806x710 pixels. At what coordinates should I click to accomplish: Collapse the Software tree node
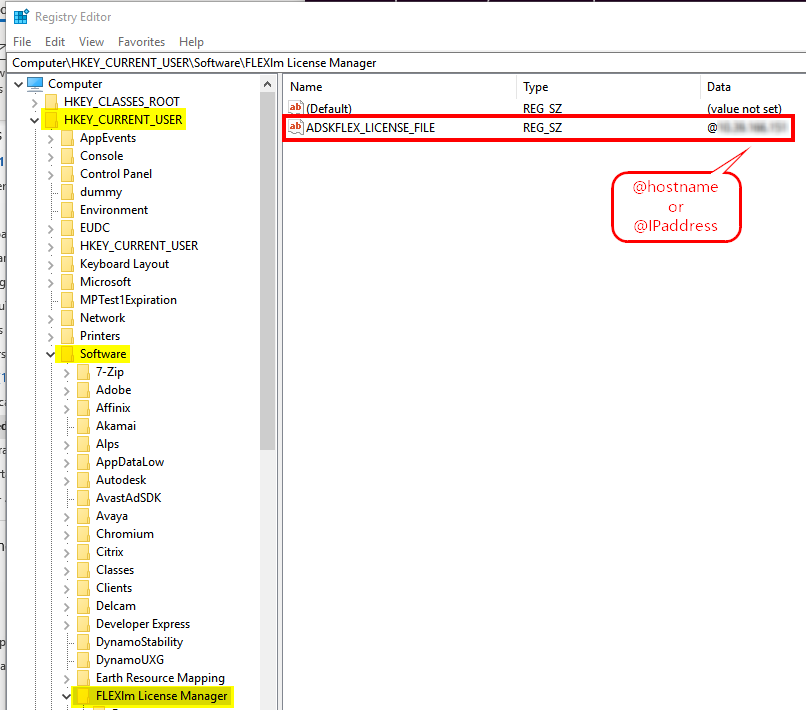point(50,353)
